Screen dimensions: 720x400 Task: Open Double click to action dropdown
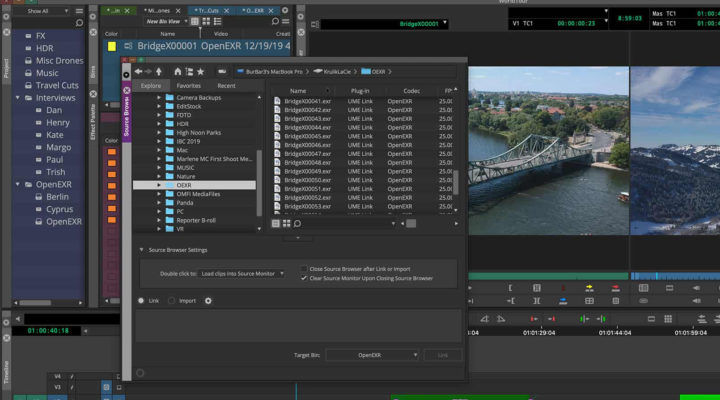[x=242, y=274]
